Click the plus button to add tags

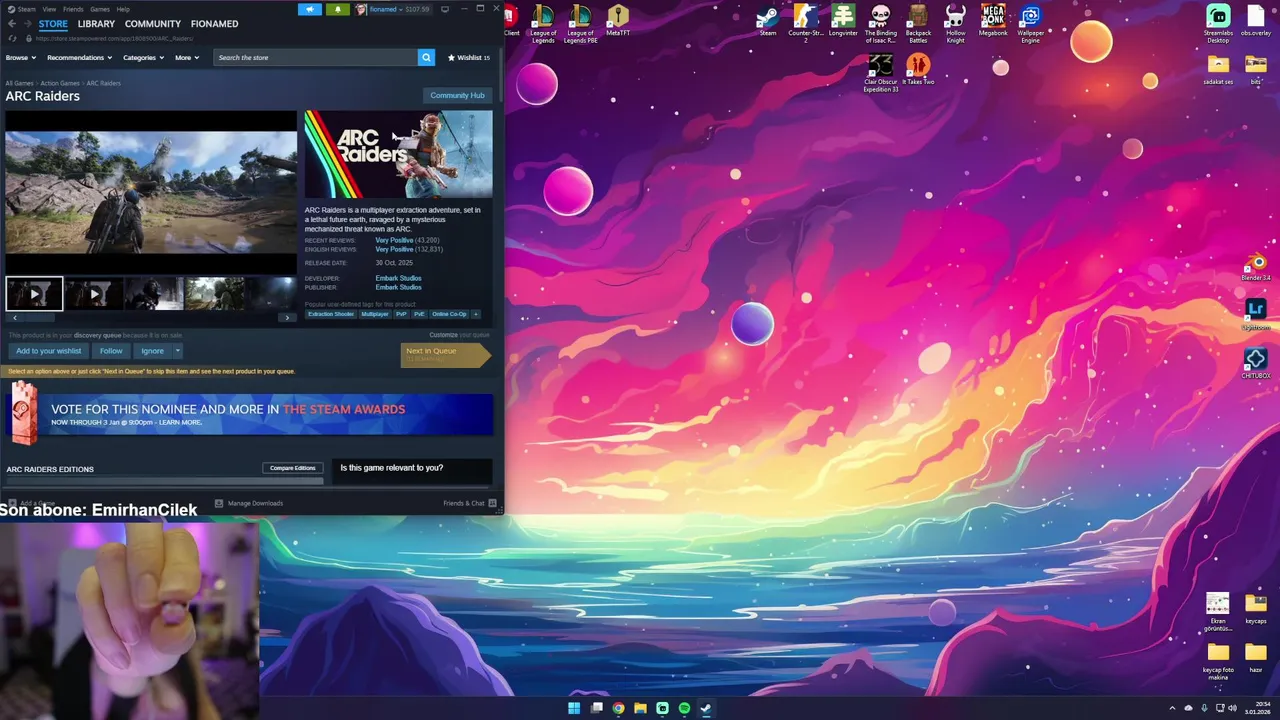coord(476,314)
